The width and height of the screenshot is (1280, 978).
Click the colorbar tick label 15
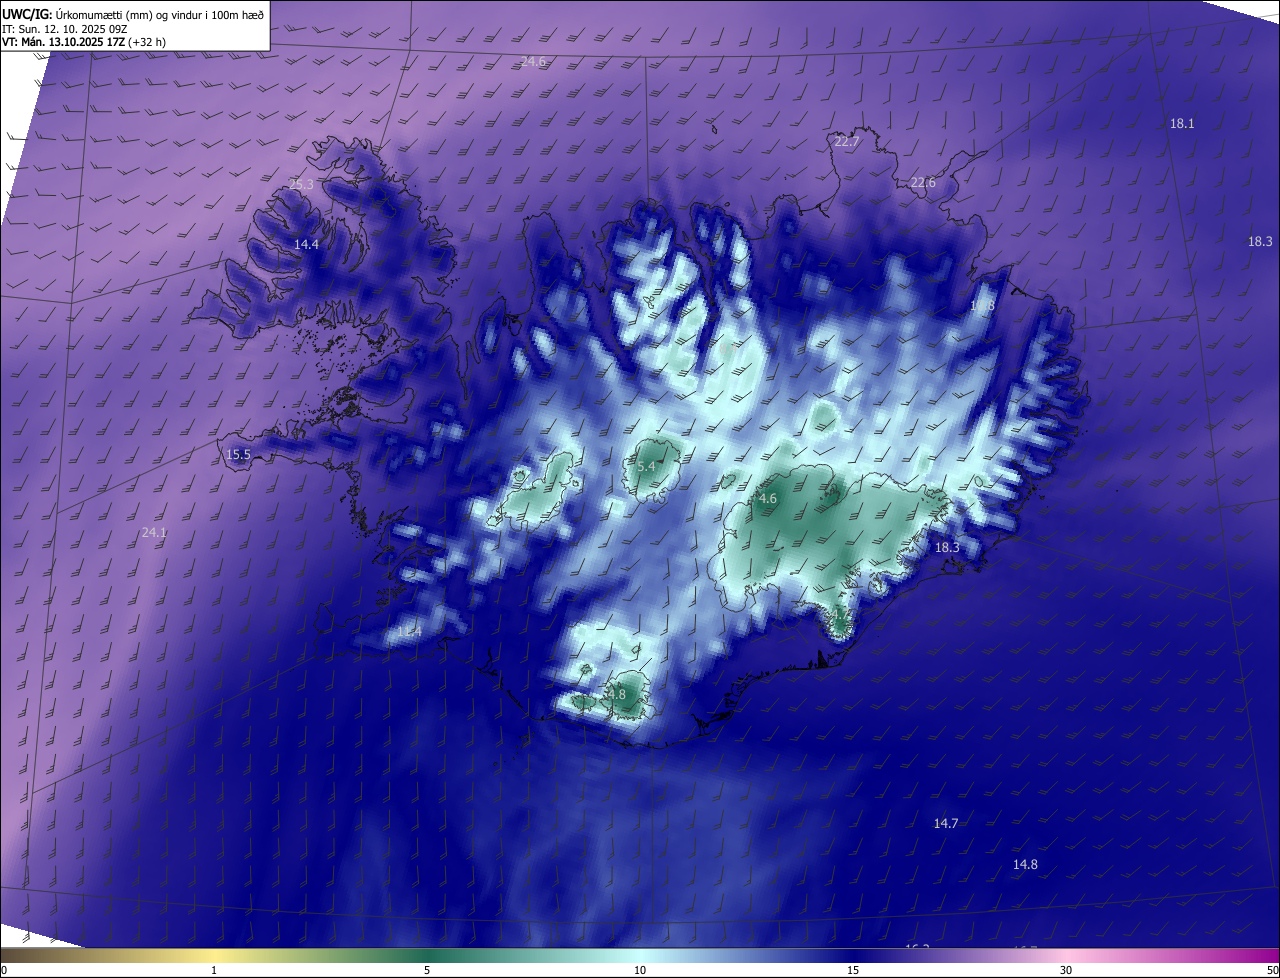(x=853, y=970)
